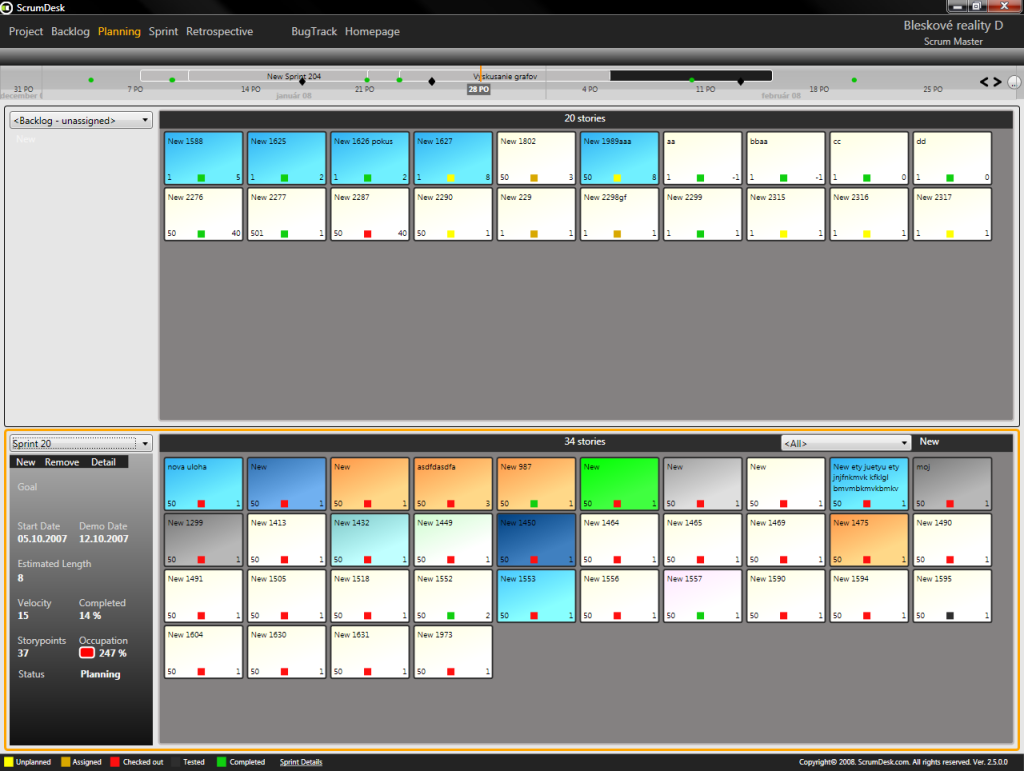Open the Backlog - unassigned dropdown
Viewport: 1024px width, 771px height.
[81, 120]
